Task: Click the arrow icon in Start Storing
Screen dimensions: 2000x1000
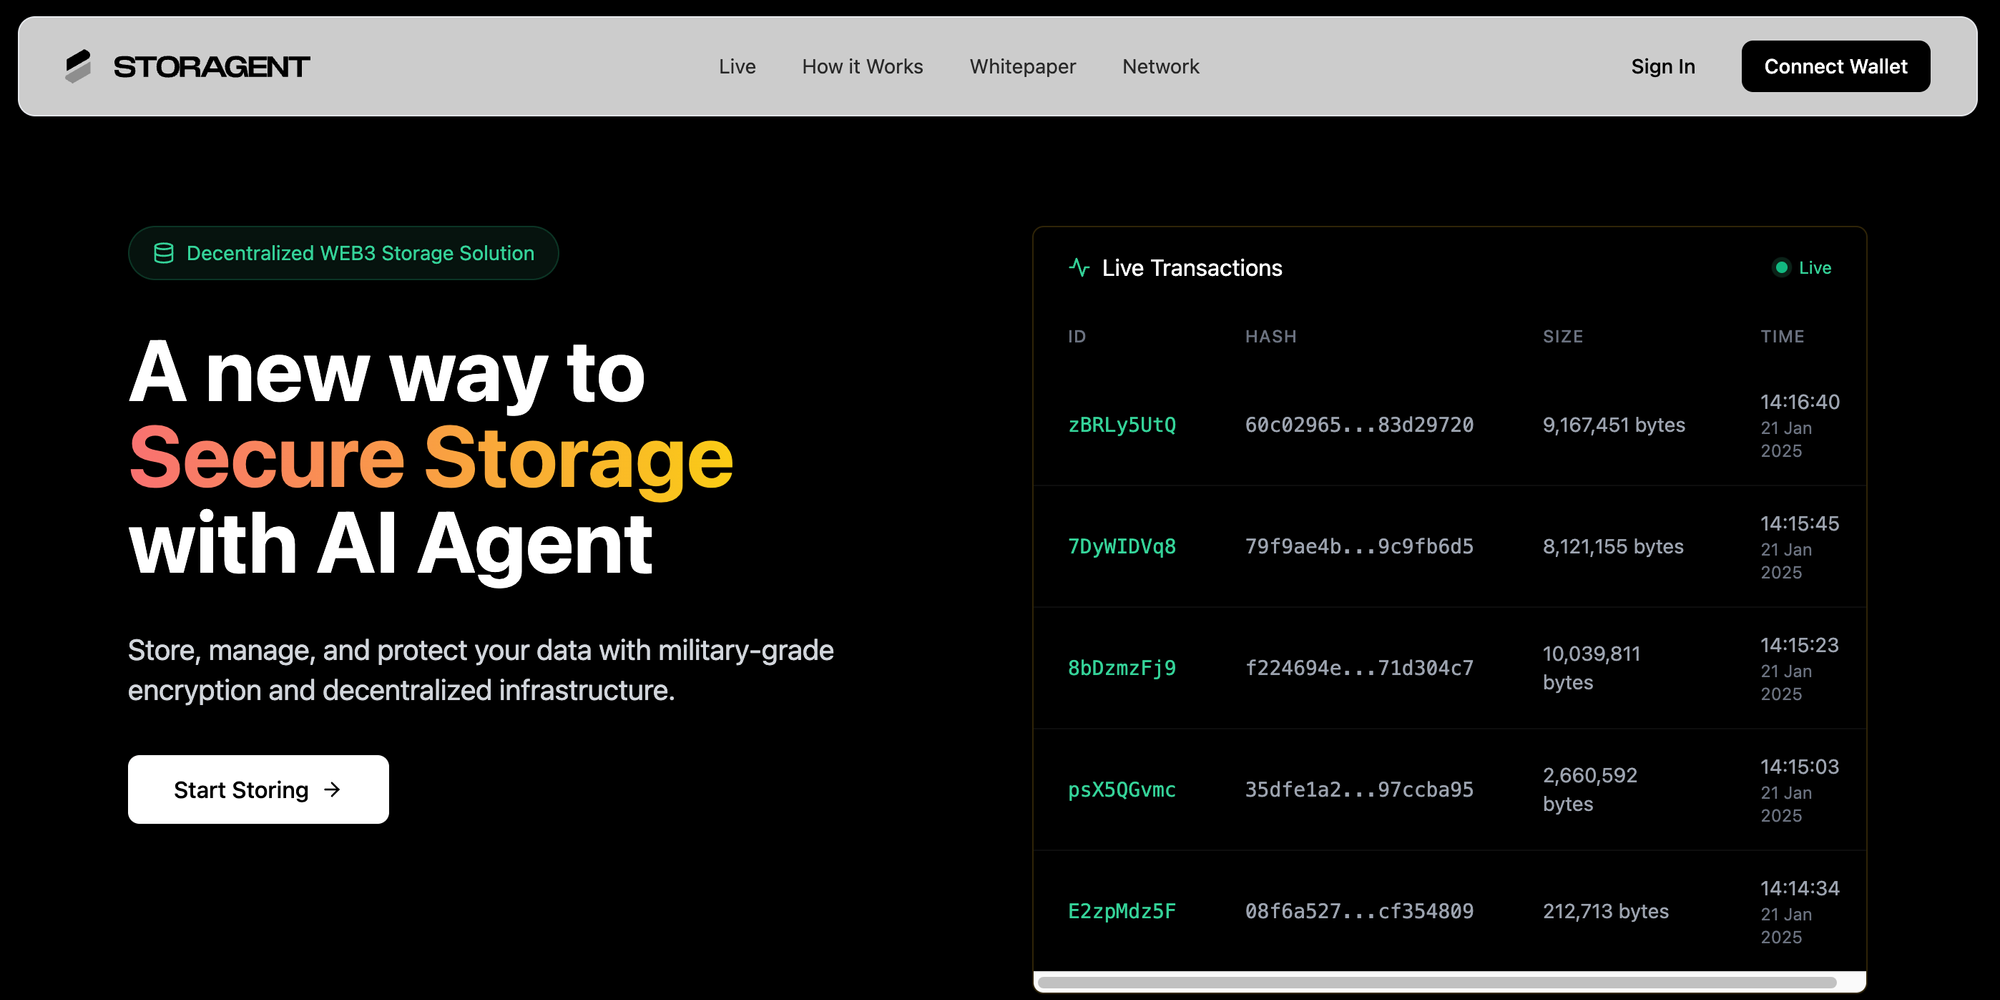Action: [332, 790]
